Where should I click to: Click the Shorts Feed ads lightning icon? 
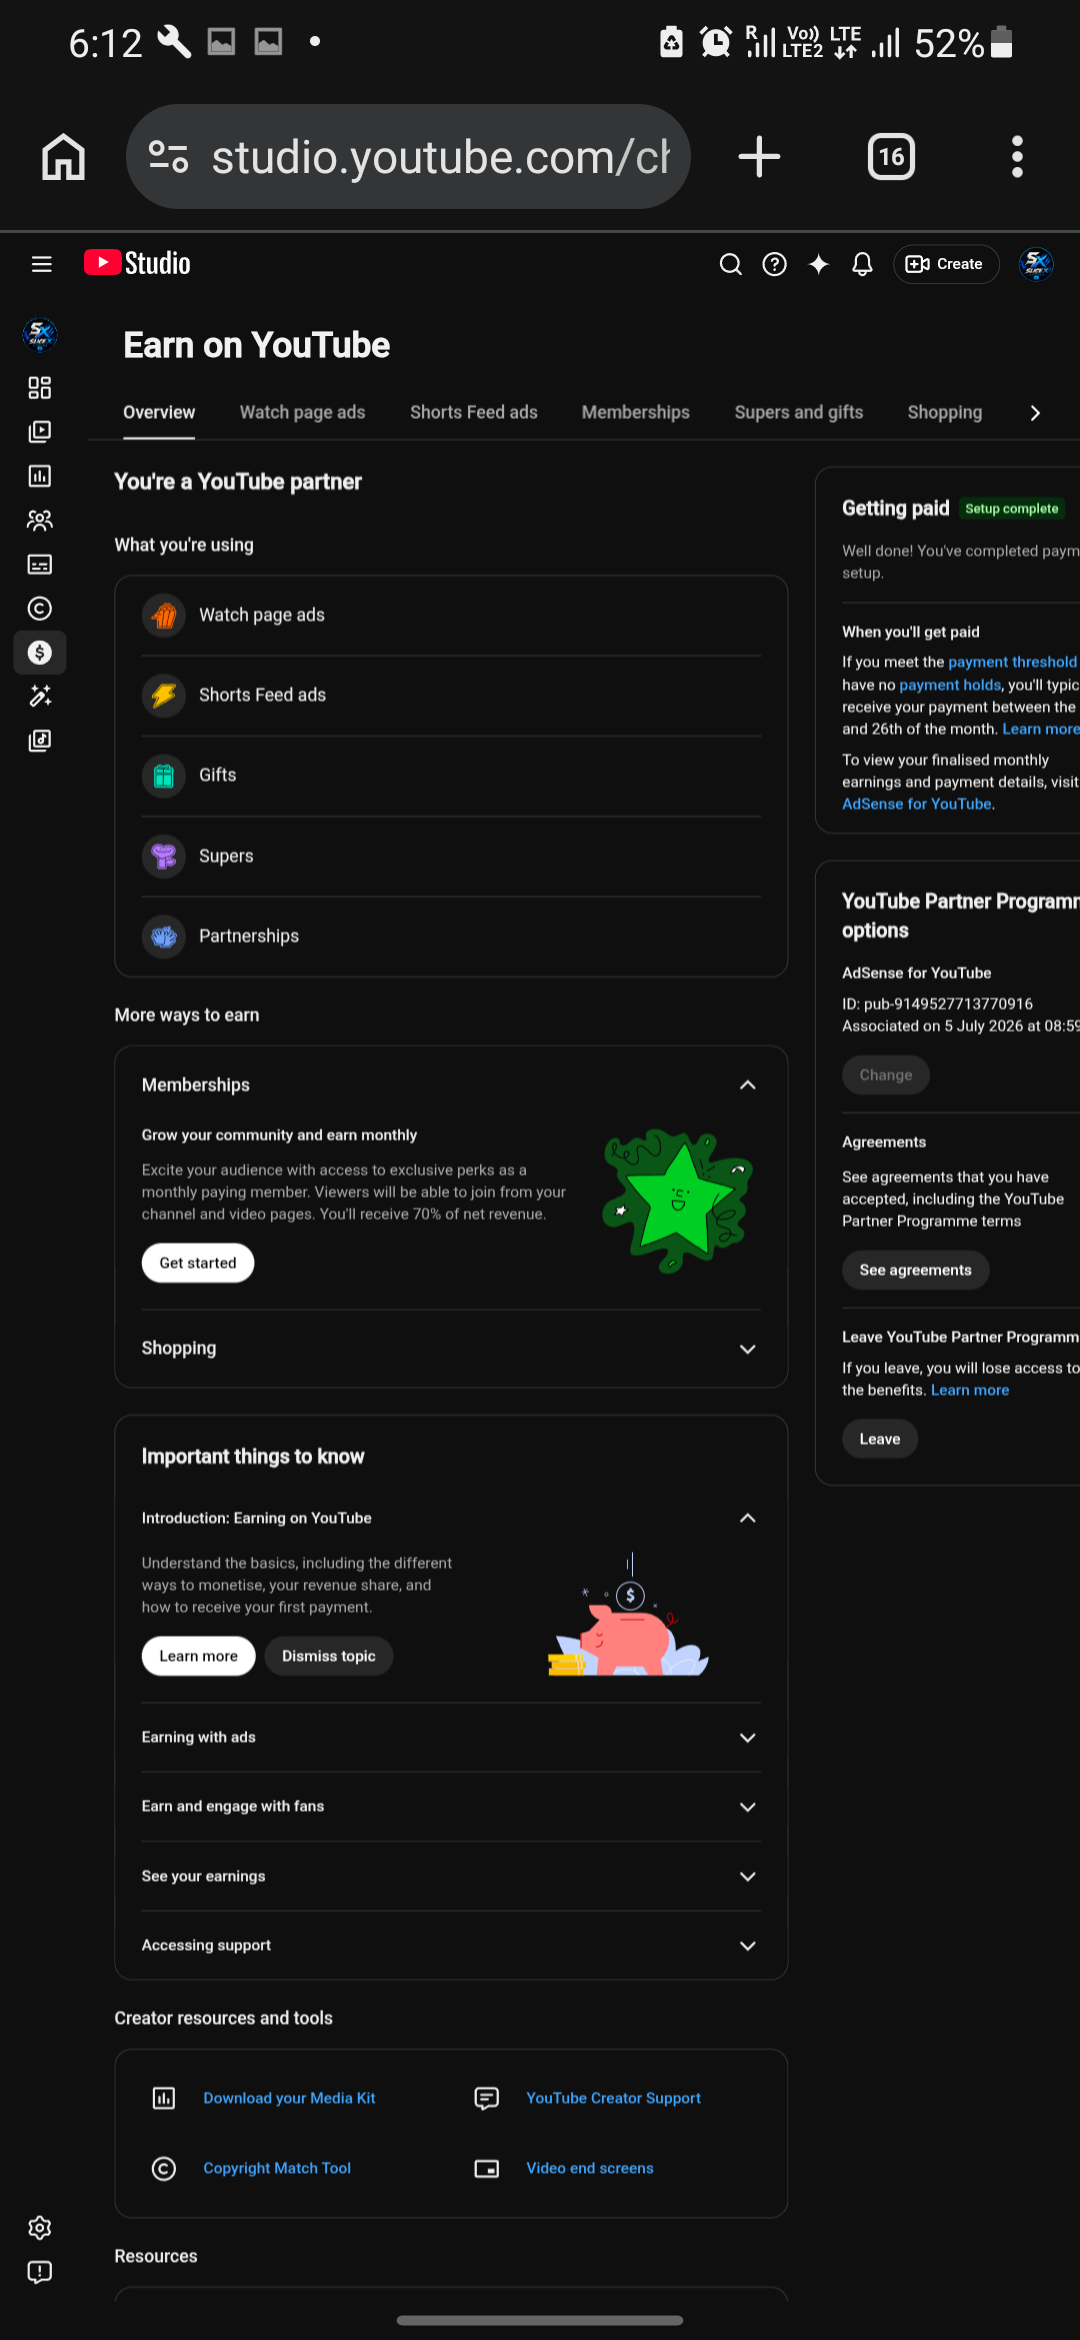click(x=164, y=695)
